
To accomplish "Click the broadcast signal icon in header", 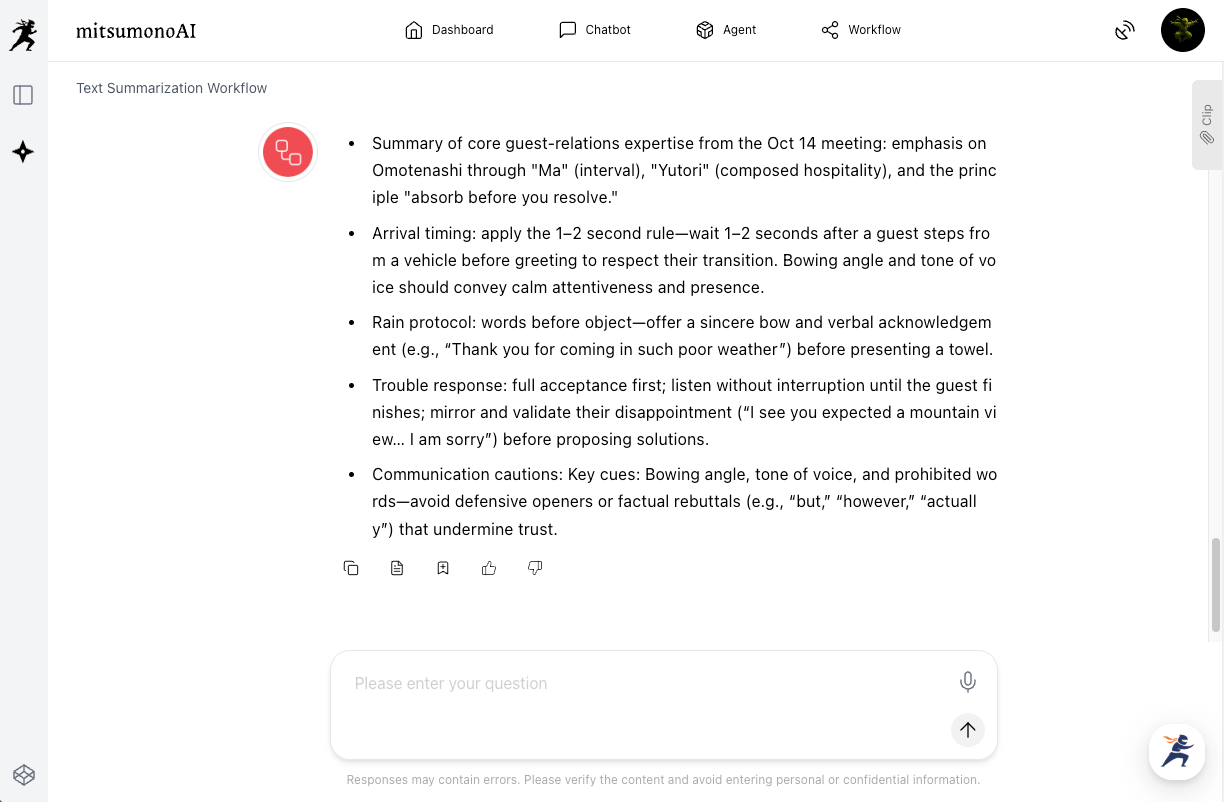I will pyautogui.click(x=1125, y=30).
